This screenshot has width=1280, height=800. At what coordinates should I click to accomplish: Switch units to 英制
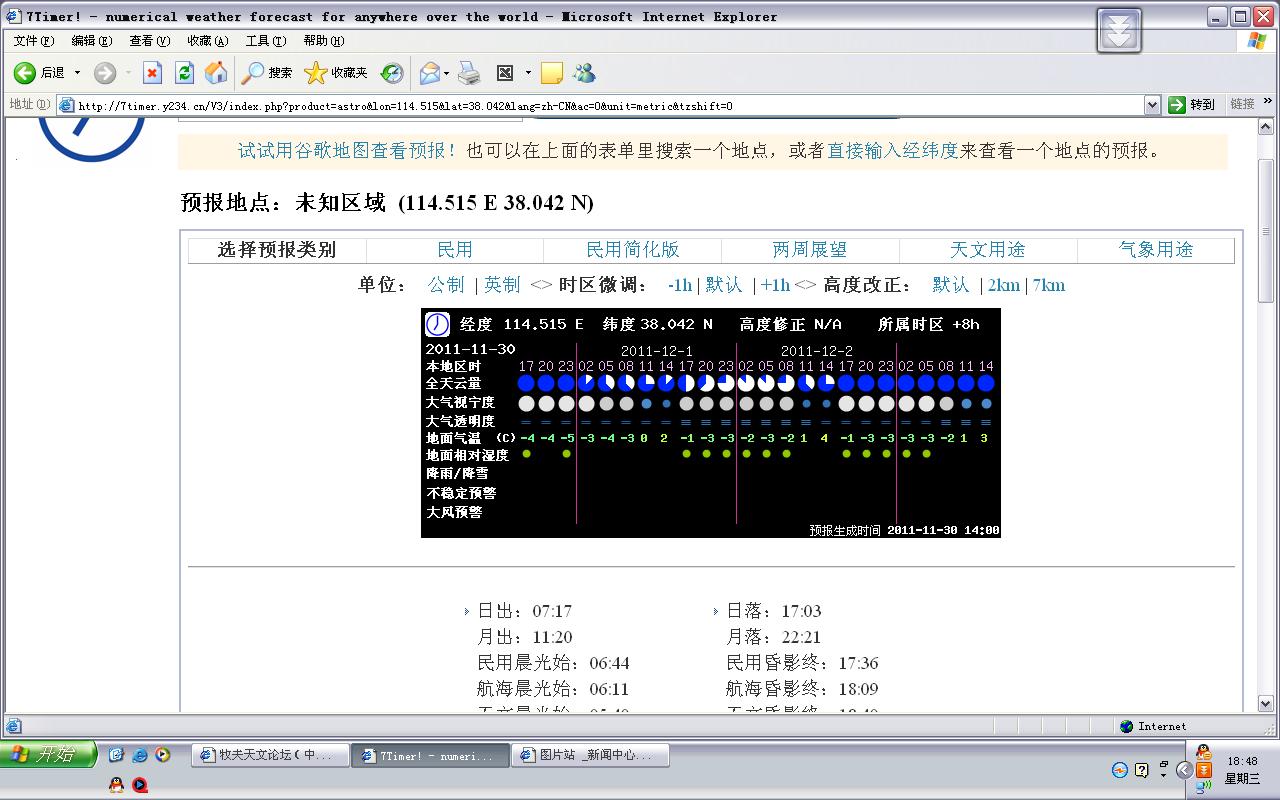click(x=502, y=285)
